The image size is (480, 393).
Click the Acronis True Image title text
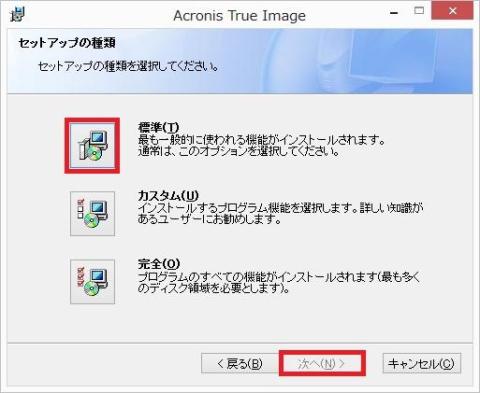[x=239, y=16]
